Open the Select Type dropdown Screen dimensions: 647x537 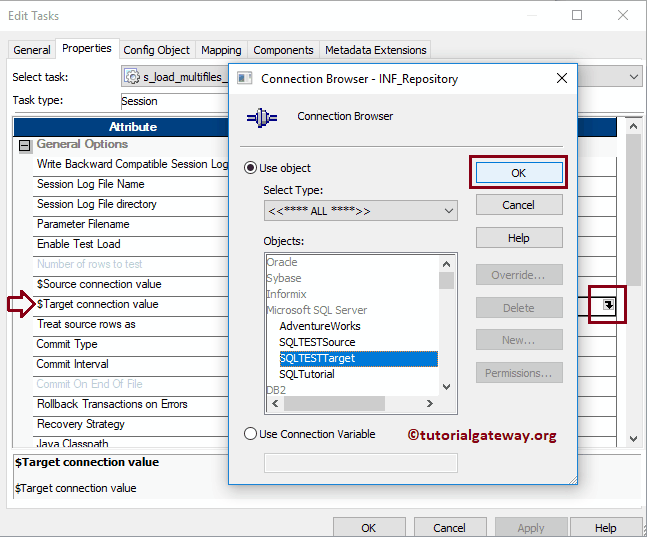click(361, 211)
